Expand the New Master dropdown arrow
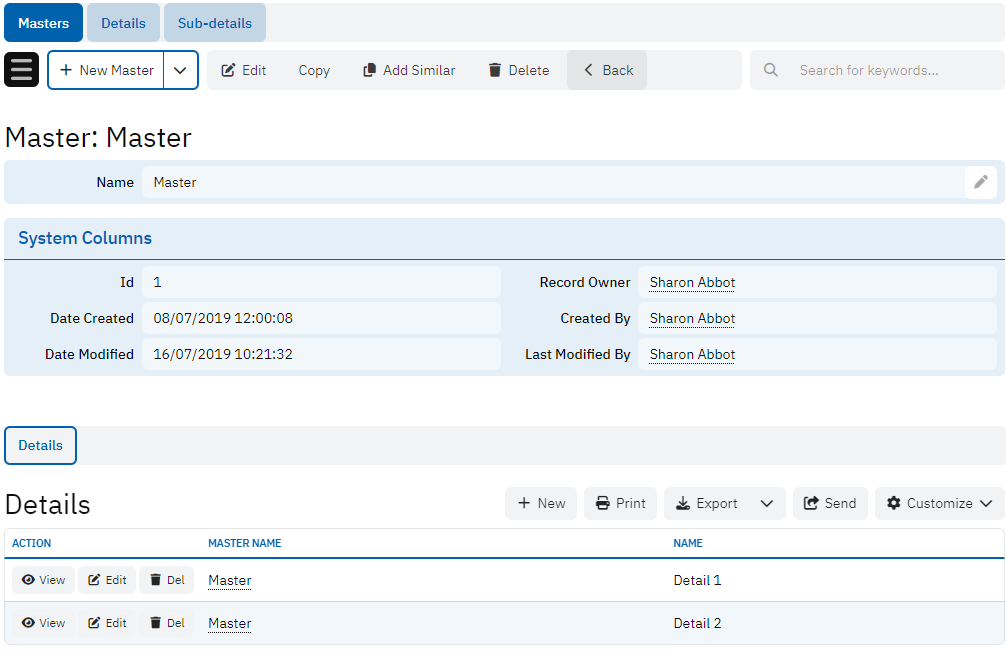The image size is (1006, 653). click(x=180, y=70)
